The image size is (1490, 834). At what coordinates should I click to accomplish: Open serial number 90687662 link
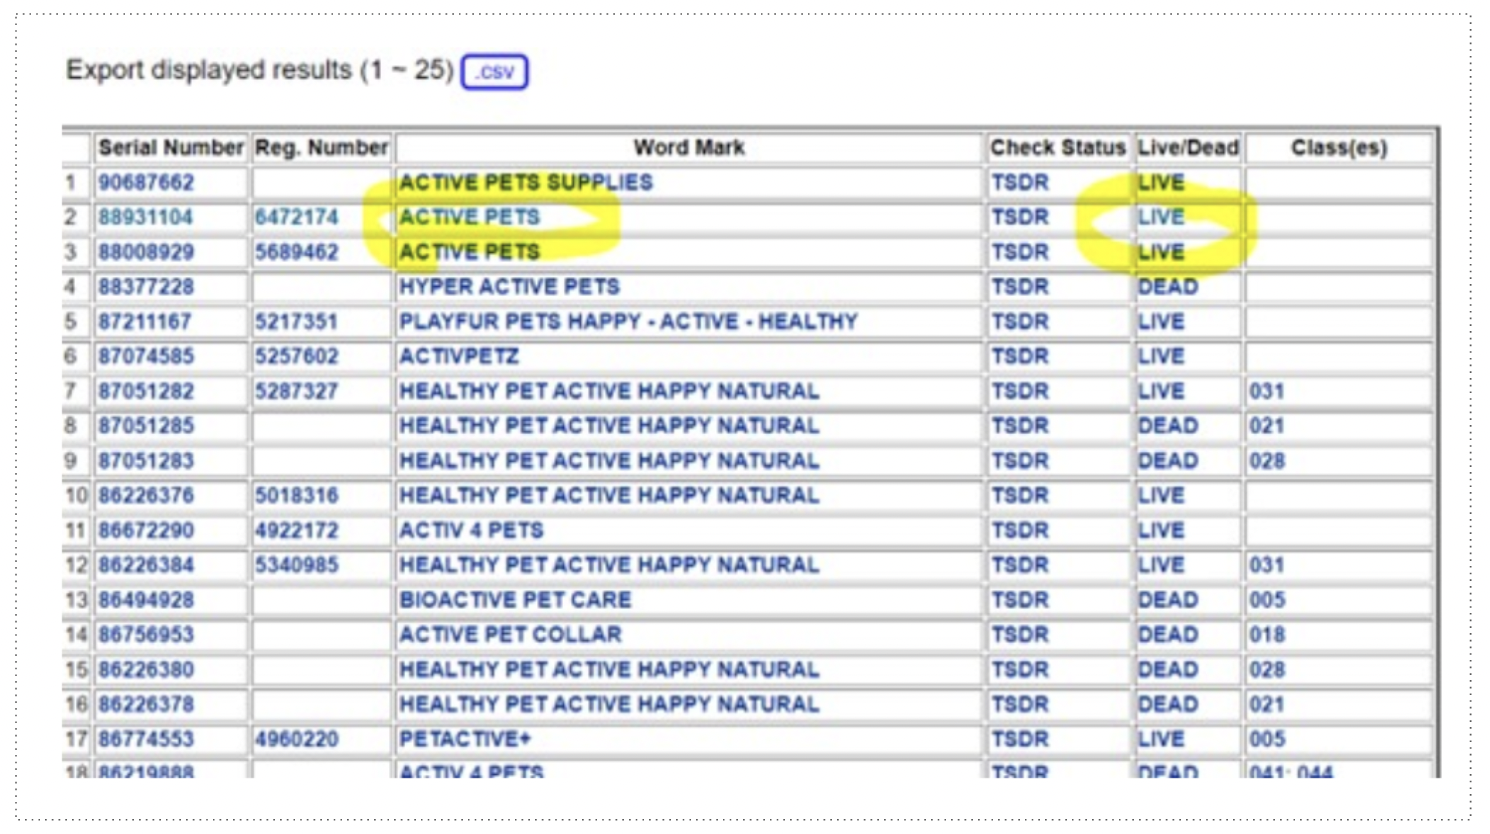(x=146, y=183)
